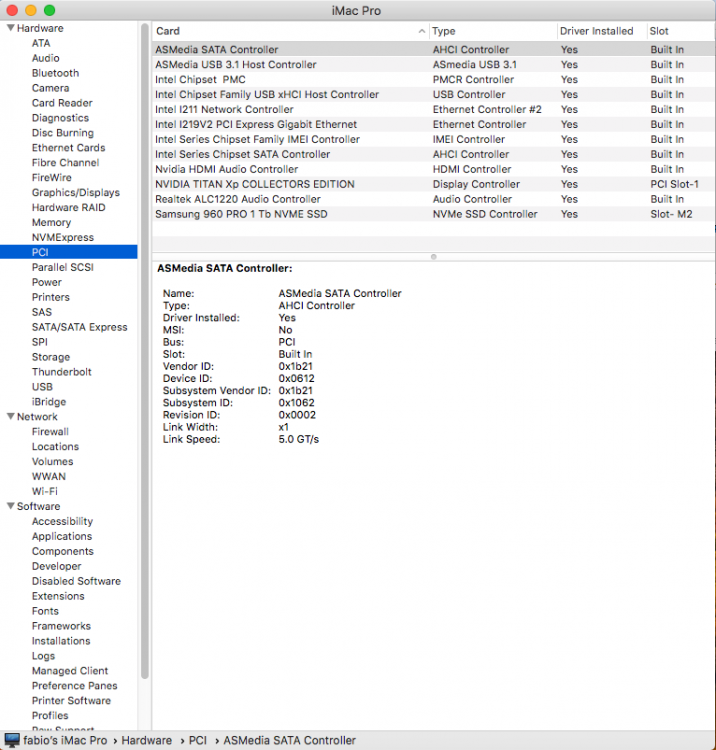Click ASMedia SATA Controller in path bar
Image resolution: width=716 pixels, height=750 pixels.
pos(289,740)
